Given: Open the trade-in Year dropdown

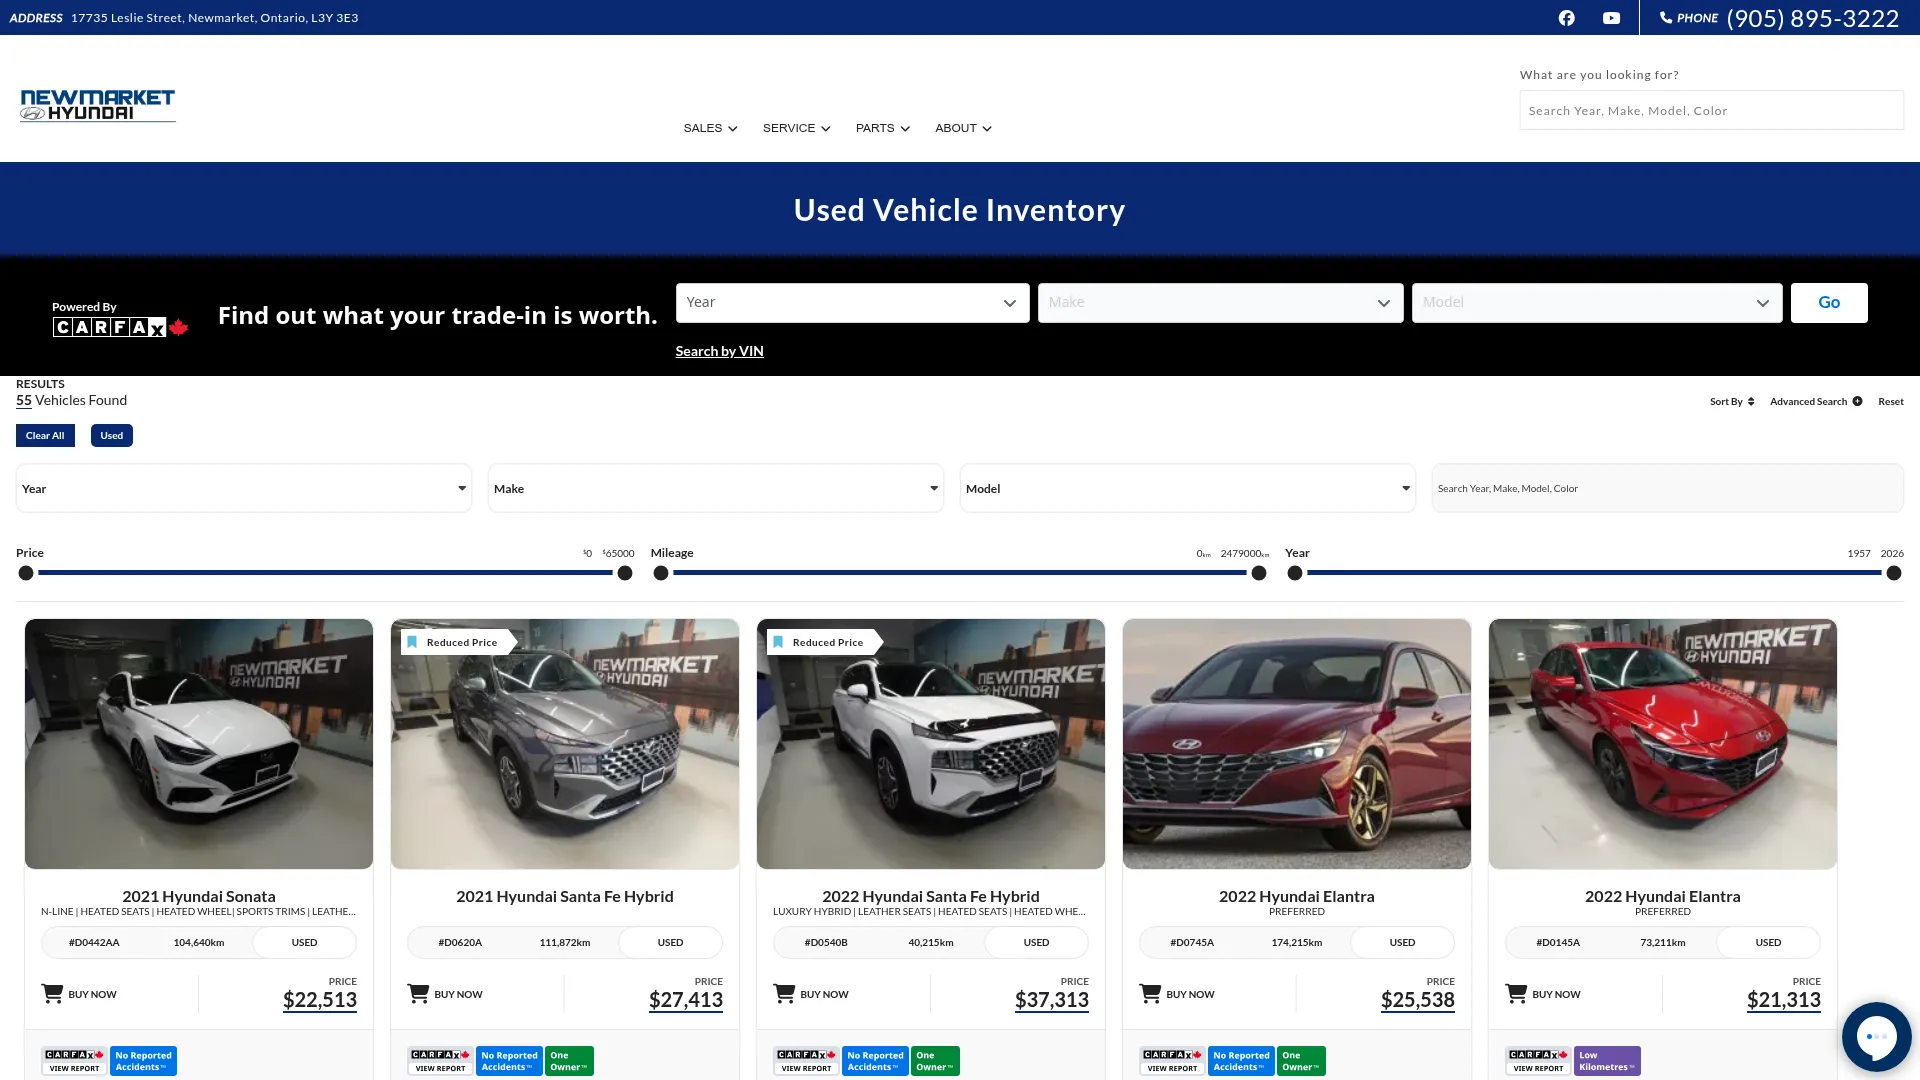Looking at the screenshot, I should click(x=852, y=303).
